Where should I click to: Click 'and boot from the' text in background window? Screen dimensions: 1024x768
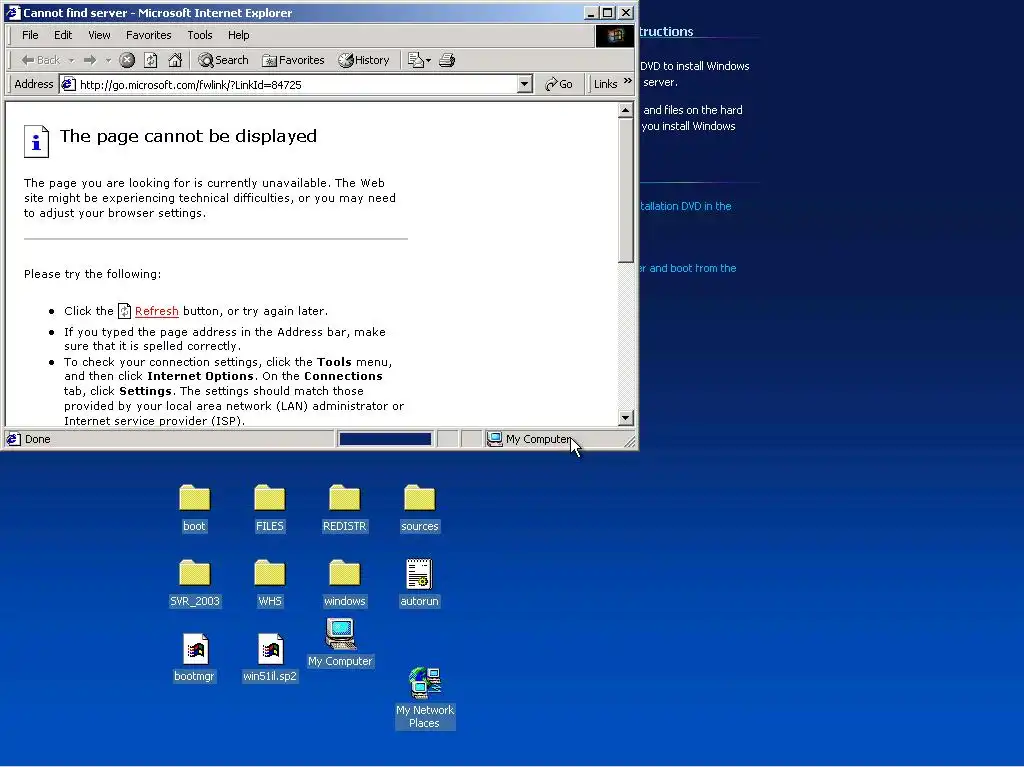[692, 268]
